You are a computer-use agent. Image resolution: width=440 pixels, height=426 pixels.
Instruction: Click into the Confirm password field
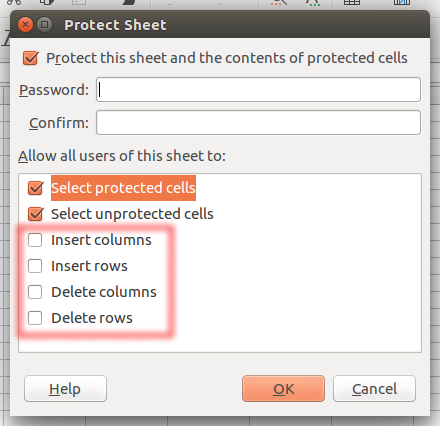(x=258, y=123)
